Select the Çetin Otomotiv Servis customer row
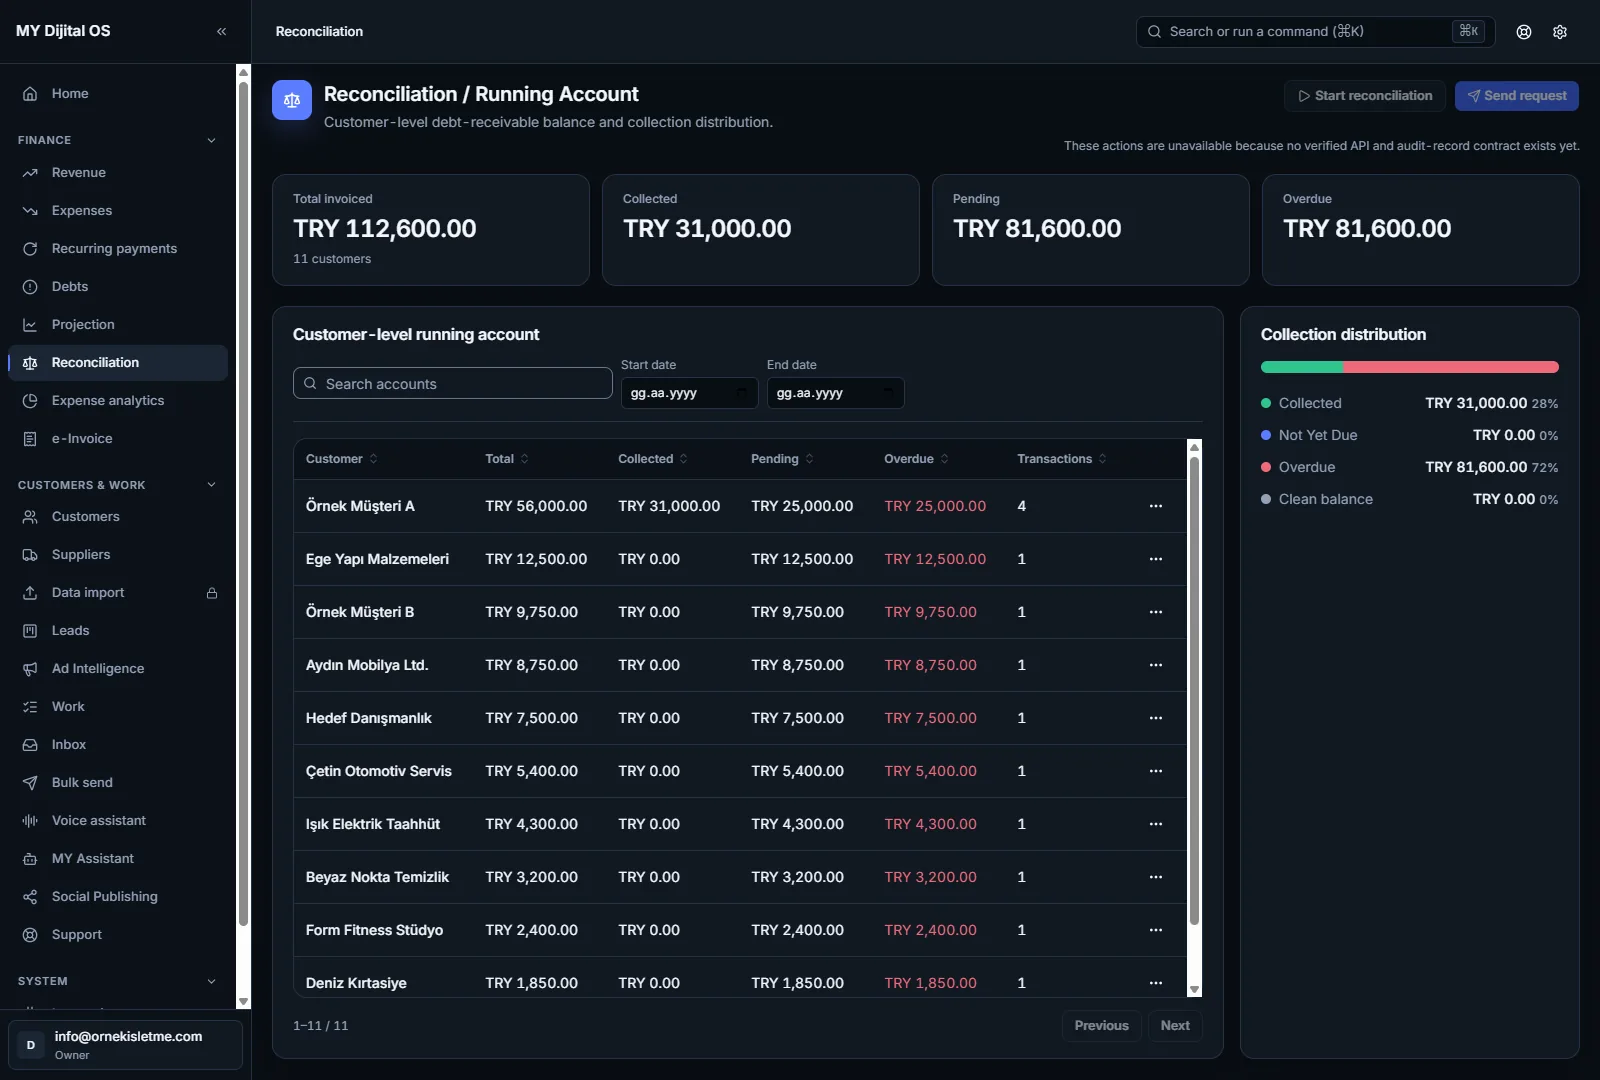This screenshot has width=1600, height=1080. pyautogui.click(x=740, y=771)
